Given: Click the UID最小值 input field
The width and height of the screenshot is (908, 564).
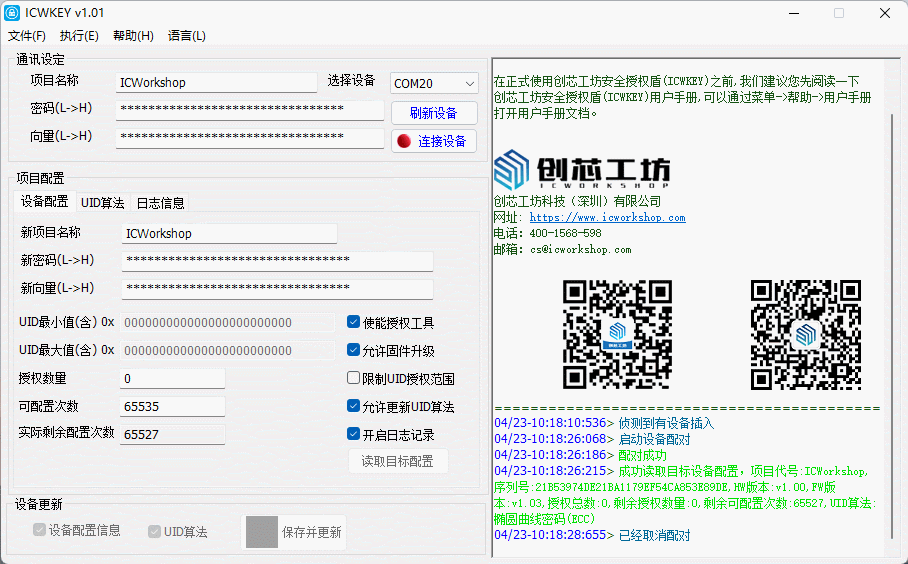Looking at the screenshot, I should click(x=227, y=323).
